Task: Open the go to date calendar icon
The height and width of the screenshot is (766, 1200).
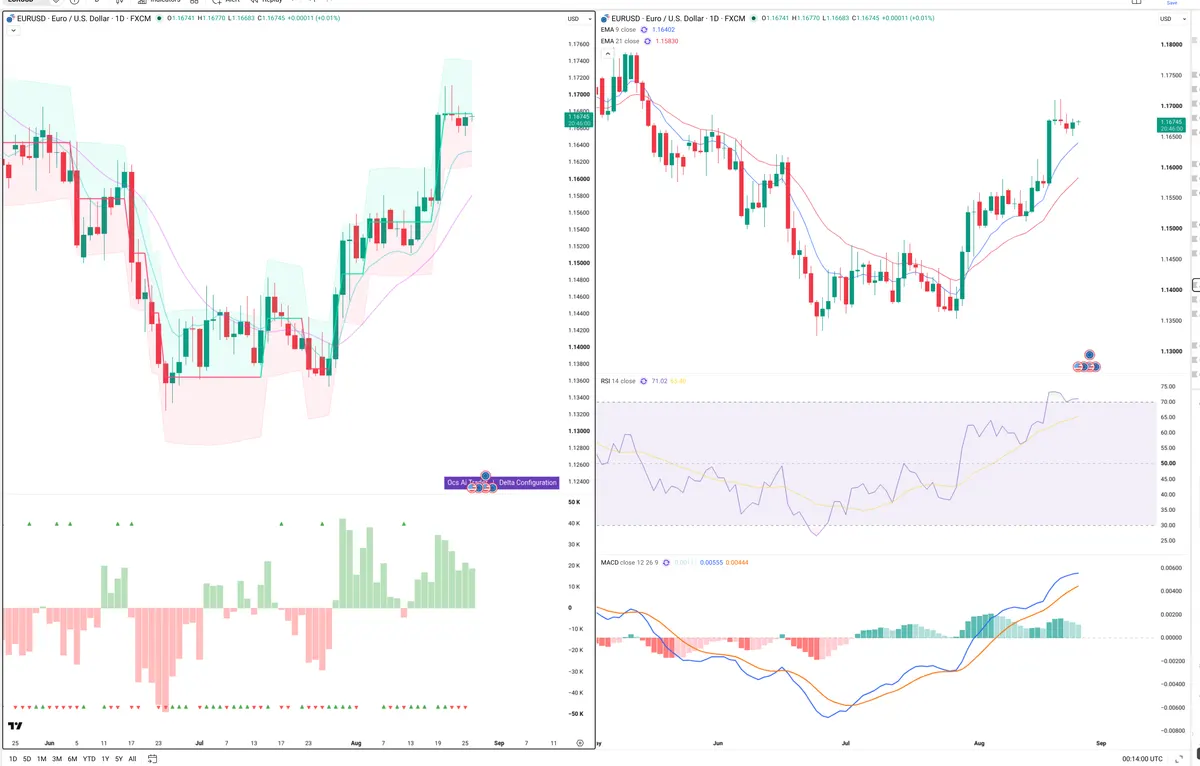Action: point(153,759)
